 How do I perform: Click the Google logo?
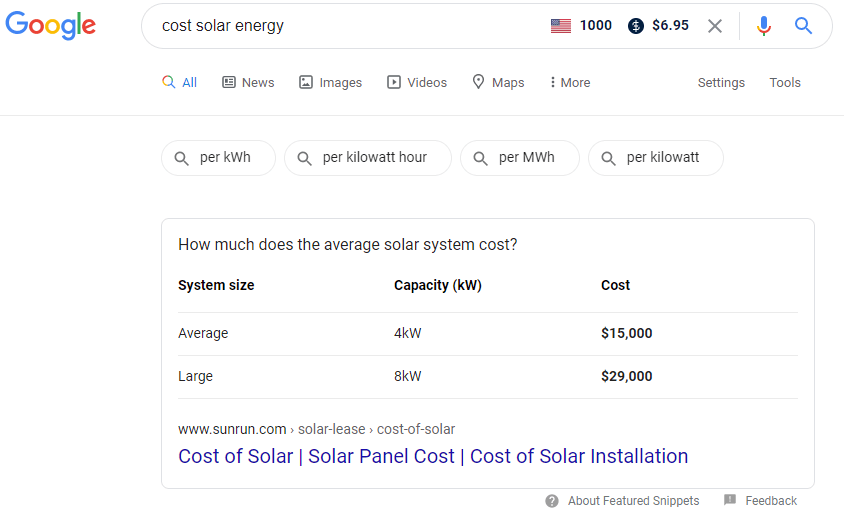51,26
